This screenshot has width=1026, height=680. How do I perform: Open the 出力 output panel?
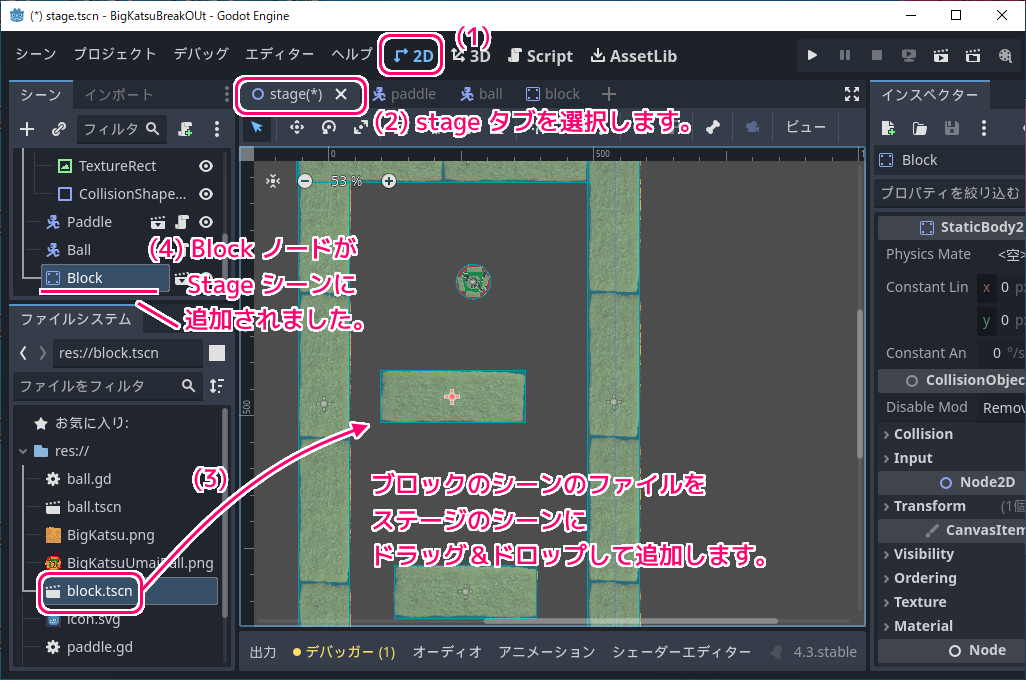click(263, 652)
